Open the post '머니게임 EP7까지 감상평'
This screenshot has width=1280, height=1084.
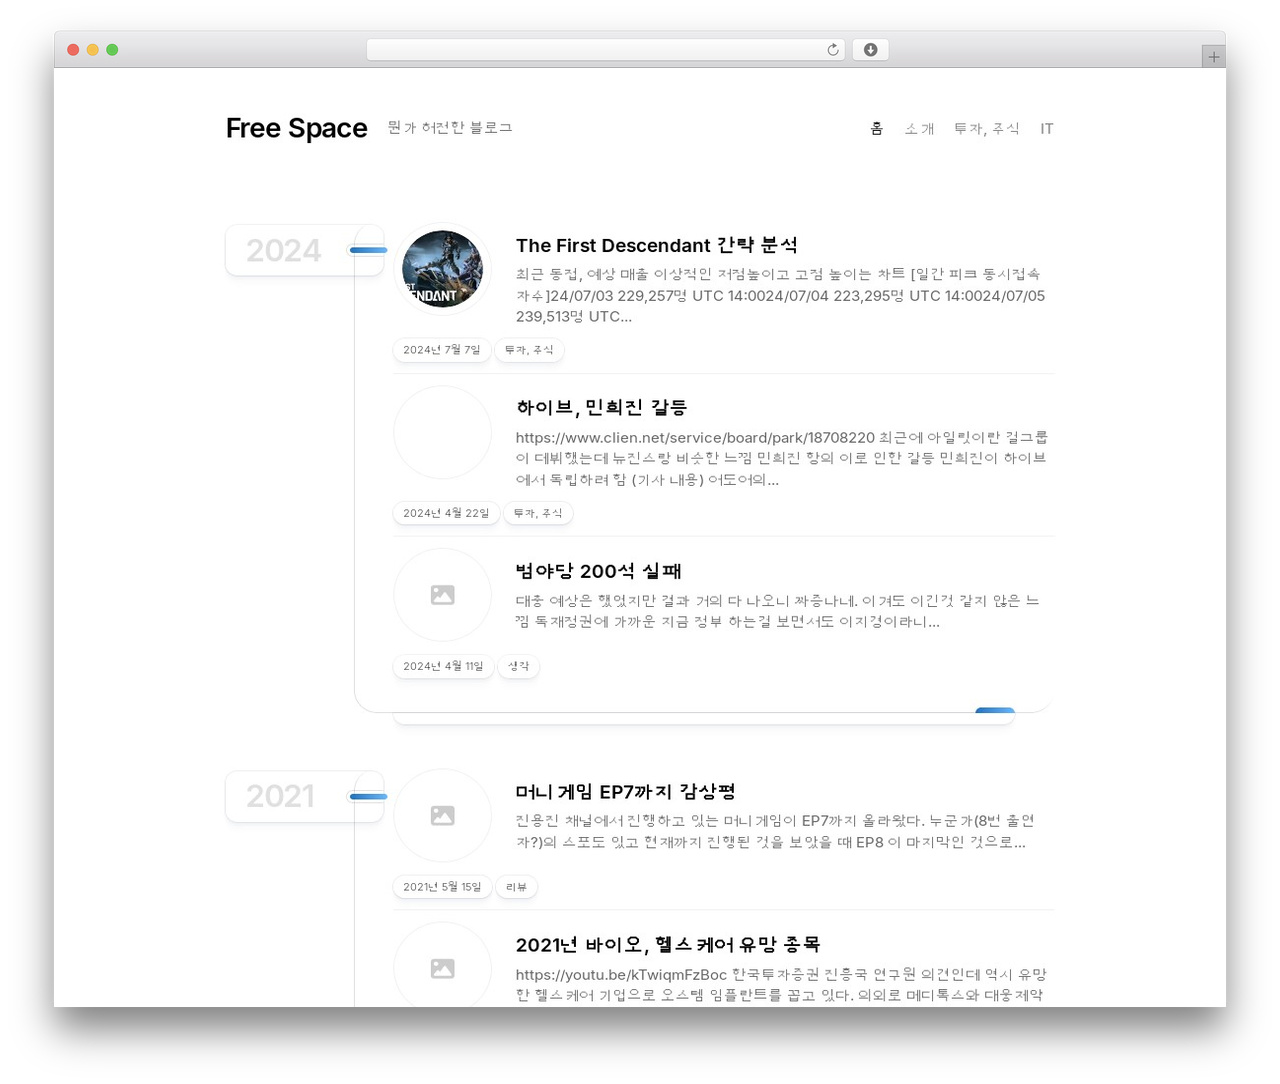point(626,792)
